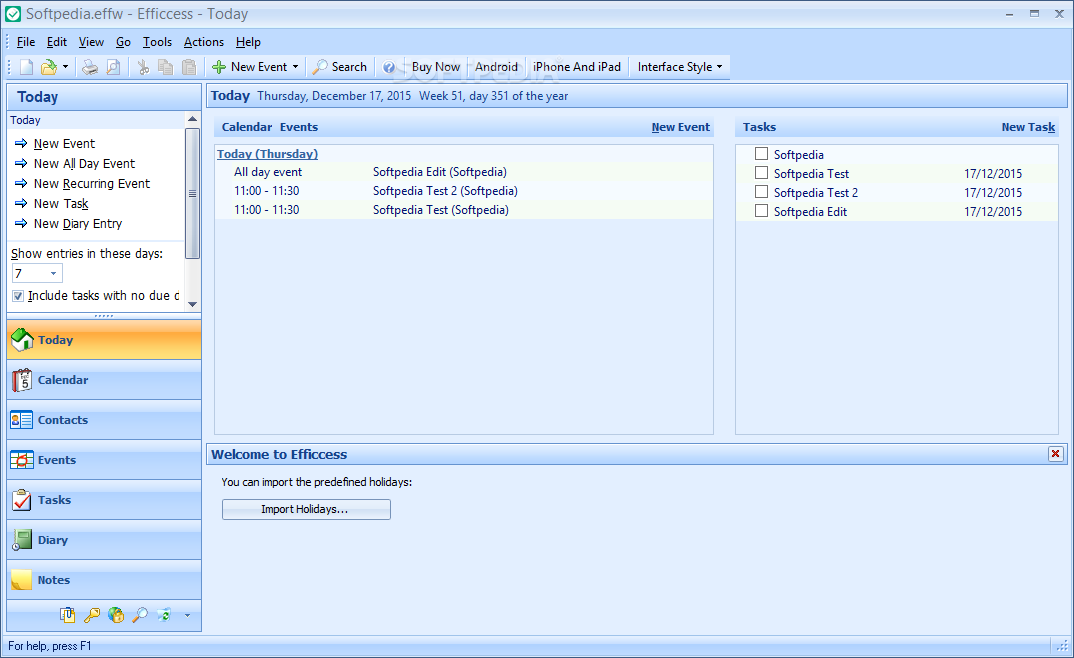The height and width of the screenshot is (658, 1074).
Task: Select Softpedia Test 2 (Softpedia) event row
Action: click(x=464, y=191)
